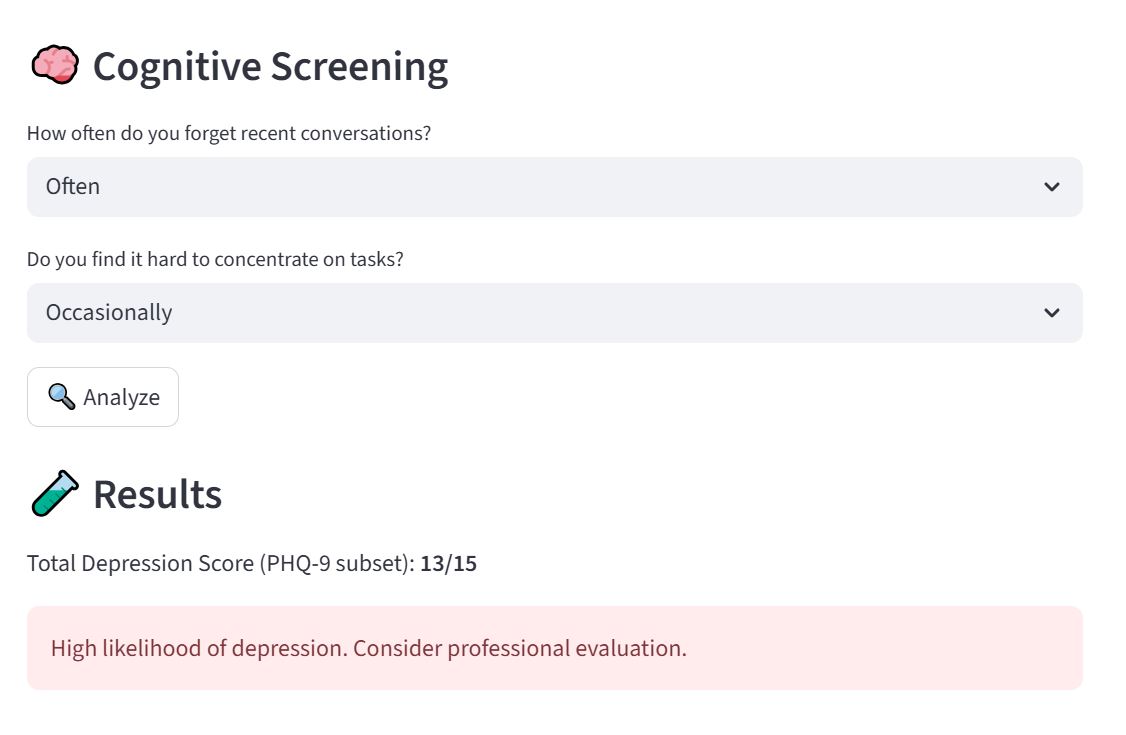The width and height of the screenshot is (1126, 735).
Task: Click the PHQ-9 subset text
Action: coord(335,564)
